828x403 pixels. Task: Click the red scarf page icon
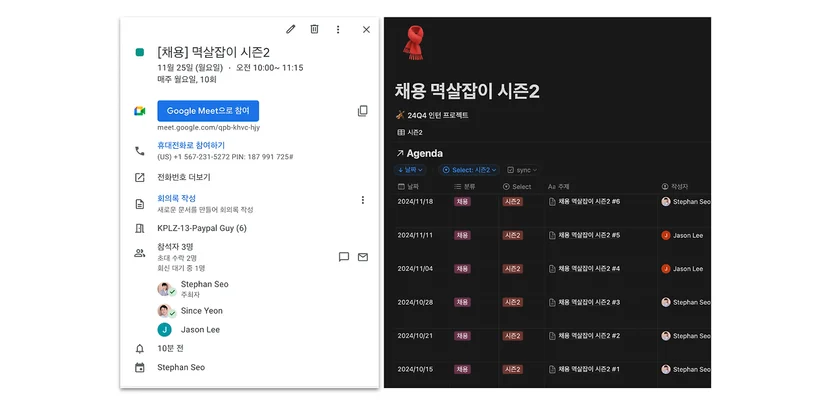413,42
